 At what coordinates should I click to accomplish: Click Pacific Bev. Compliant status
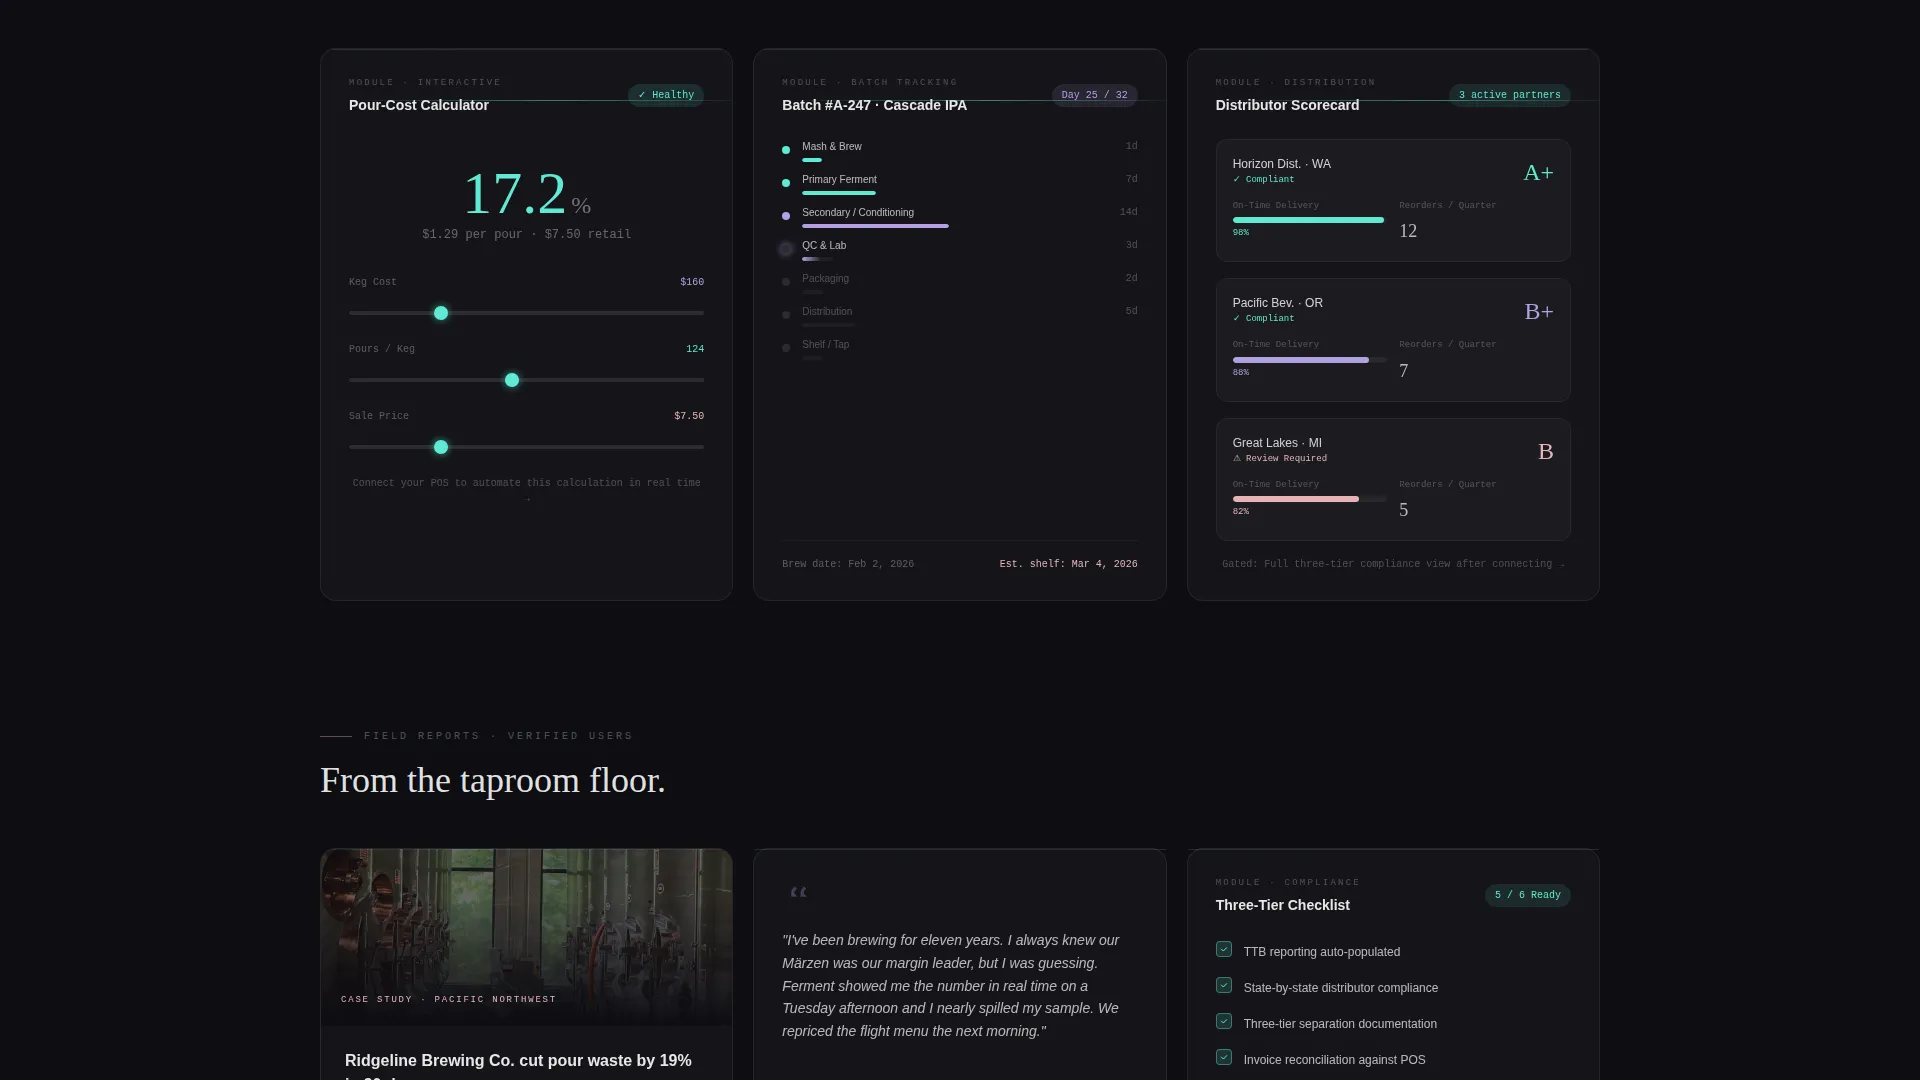[1263, 318]
